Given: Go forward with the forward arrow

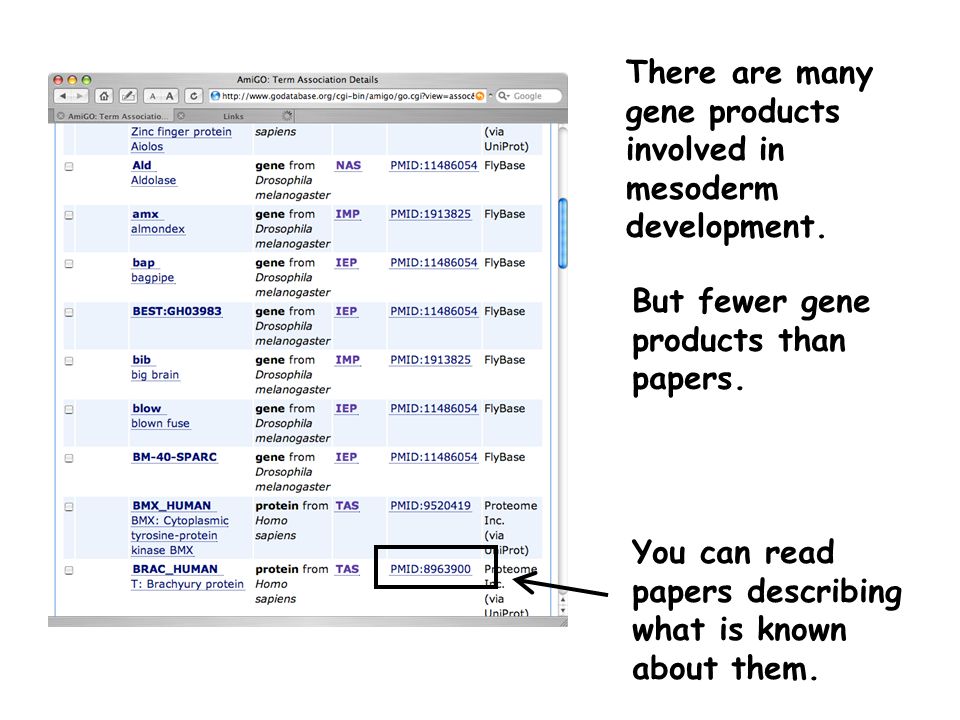Looking at the screenshot, I should point(80,96).
